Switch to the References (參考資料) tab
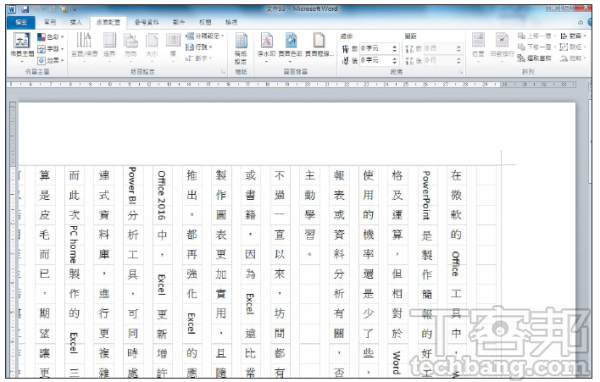 (x=147, y=22)
